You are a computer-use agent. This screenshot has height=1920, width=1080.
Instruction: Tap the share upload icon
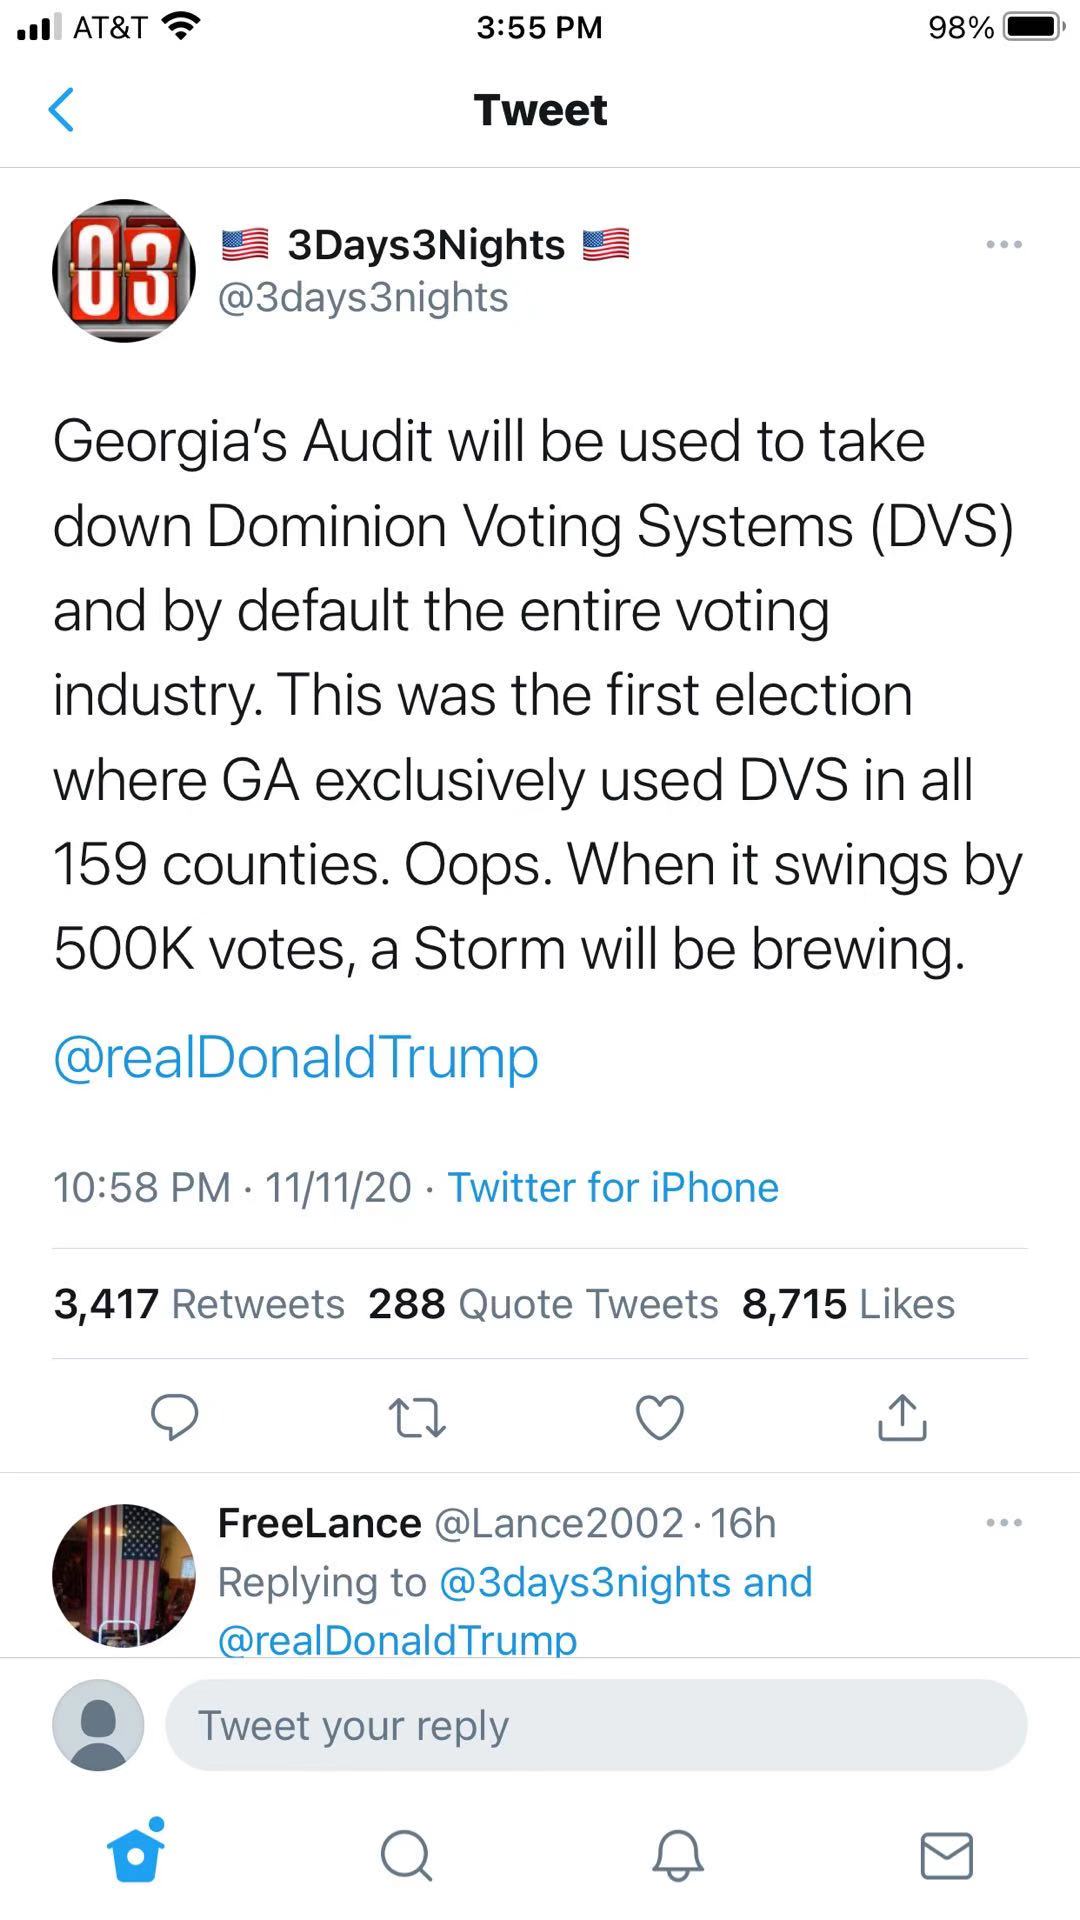(902, 1417)
